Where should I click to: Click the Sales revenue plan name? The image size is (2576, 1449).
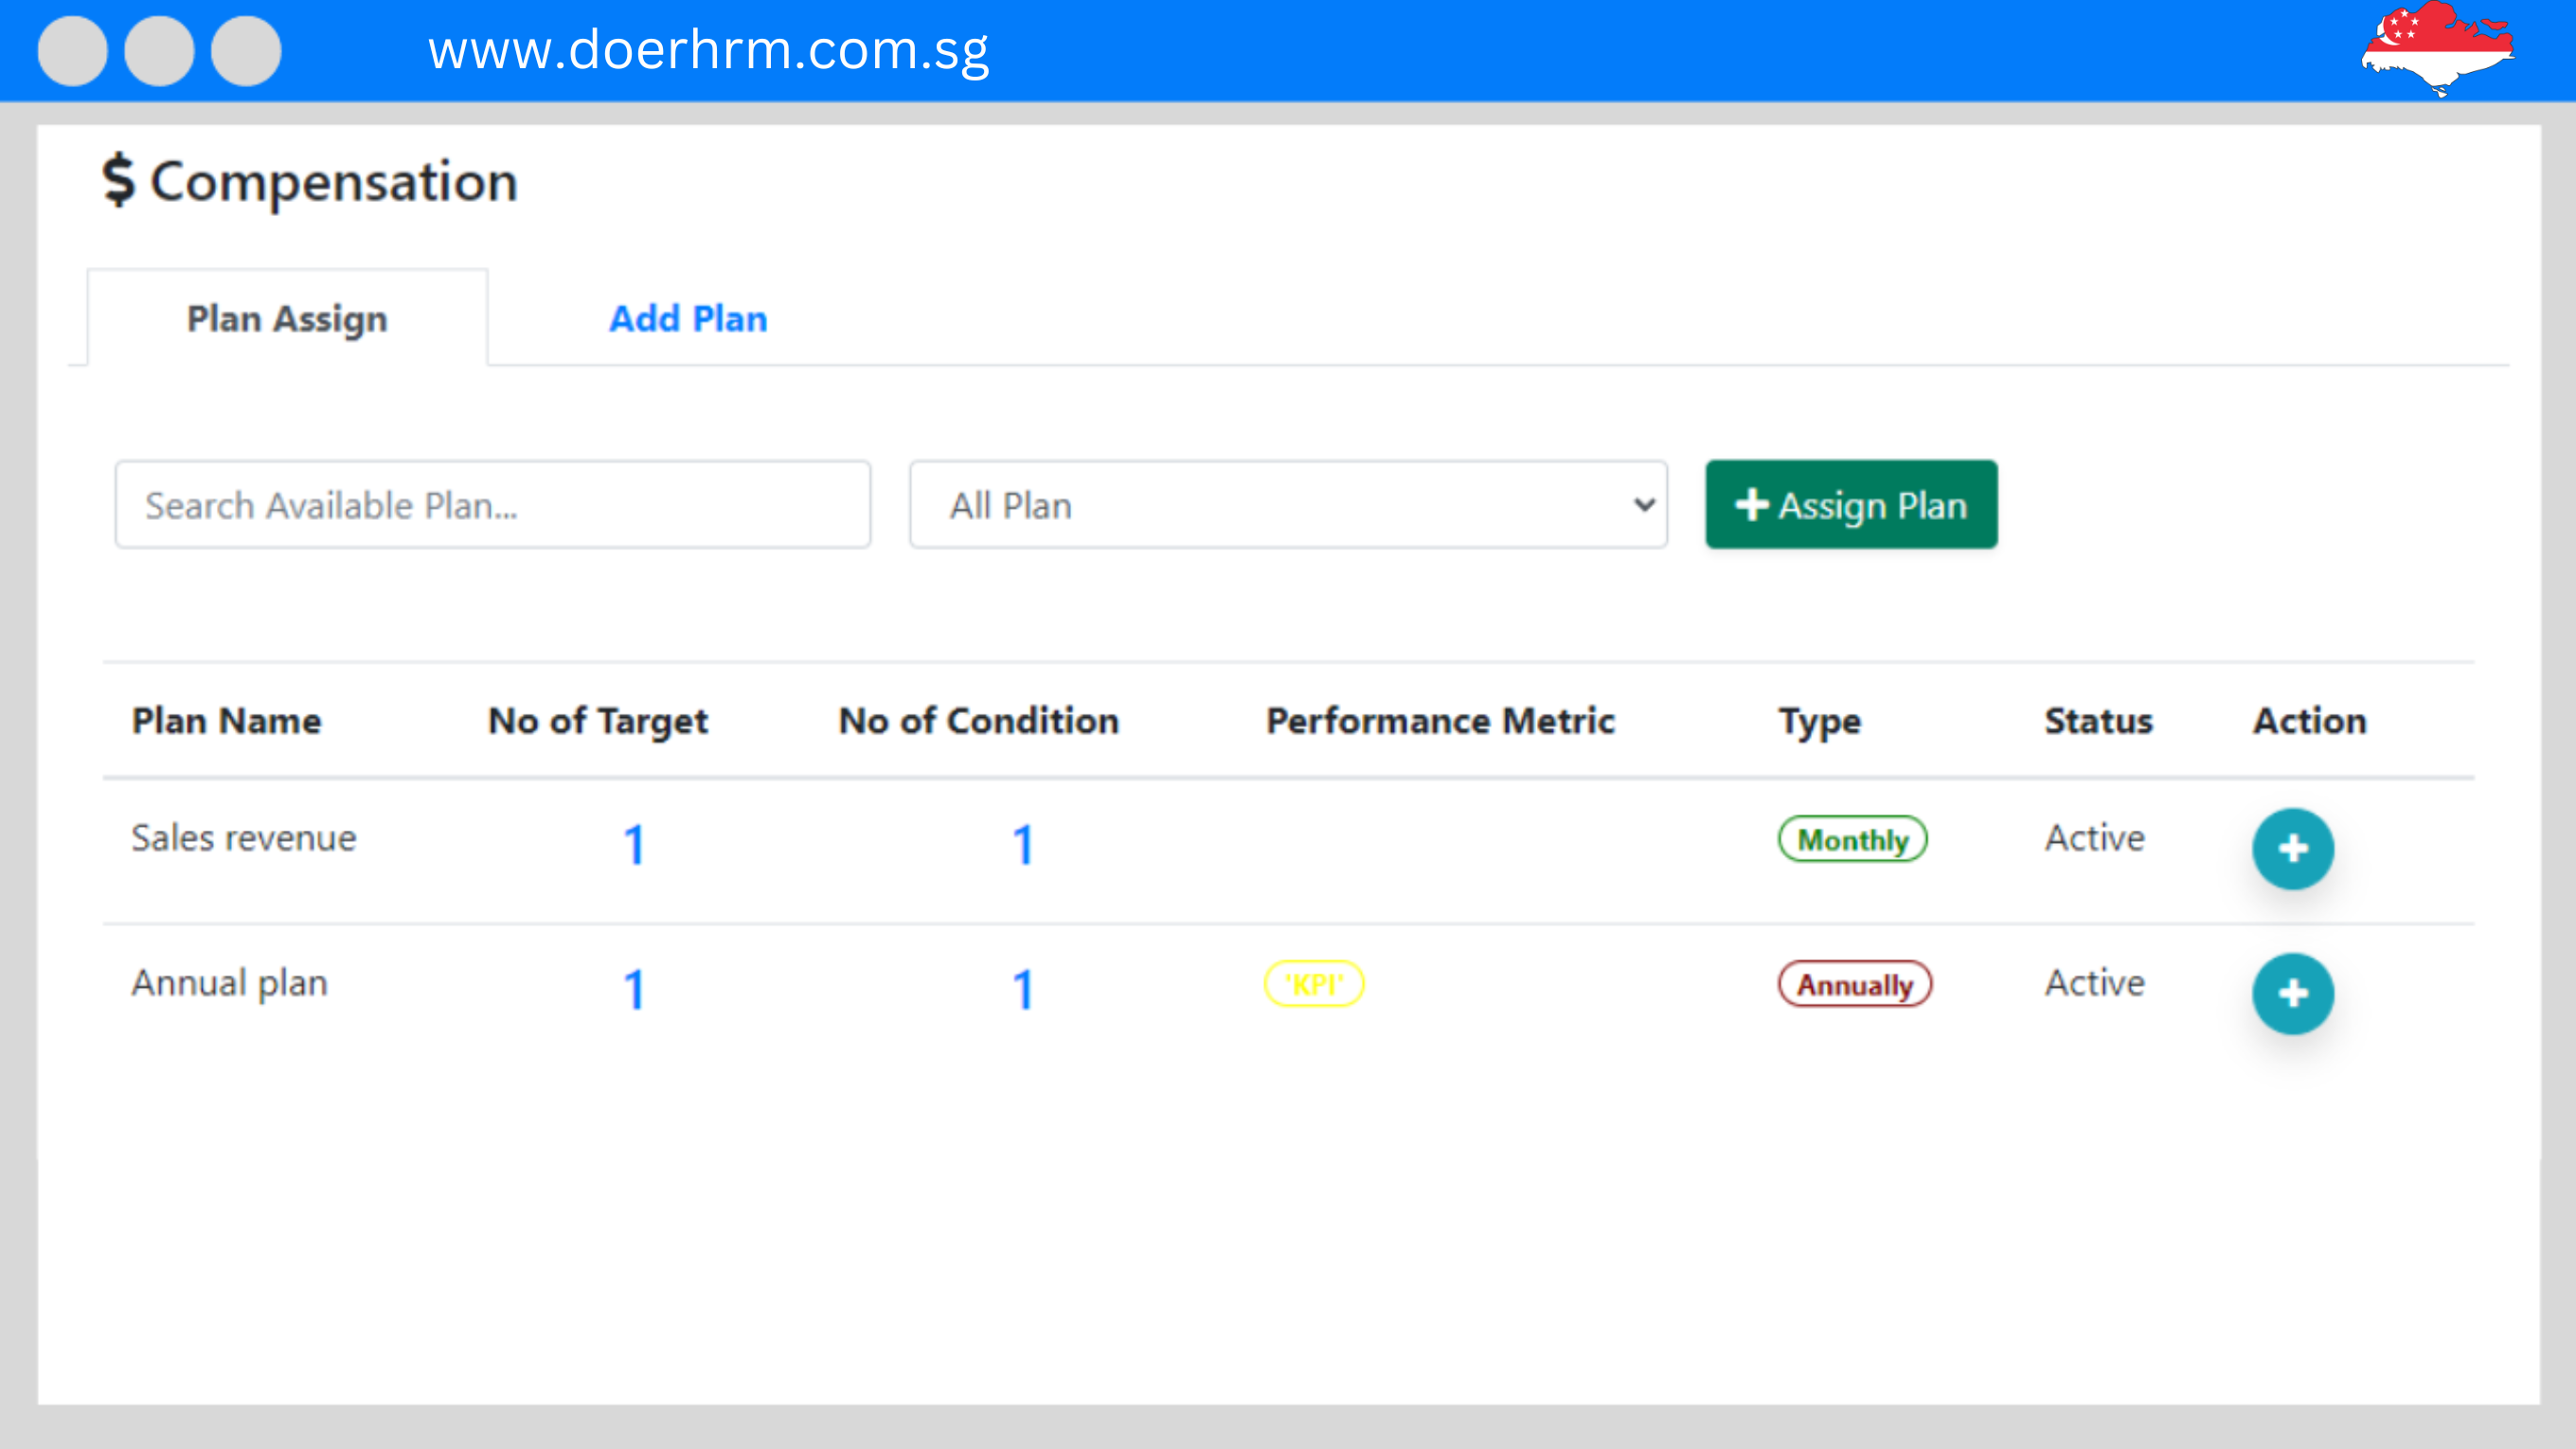244,837
